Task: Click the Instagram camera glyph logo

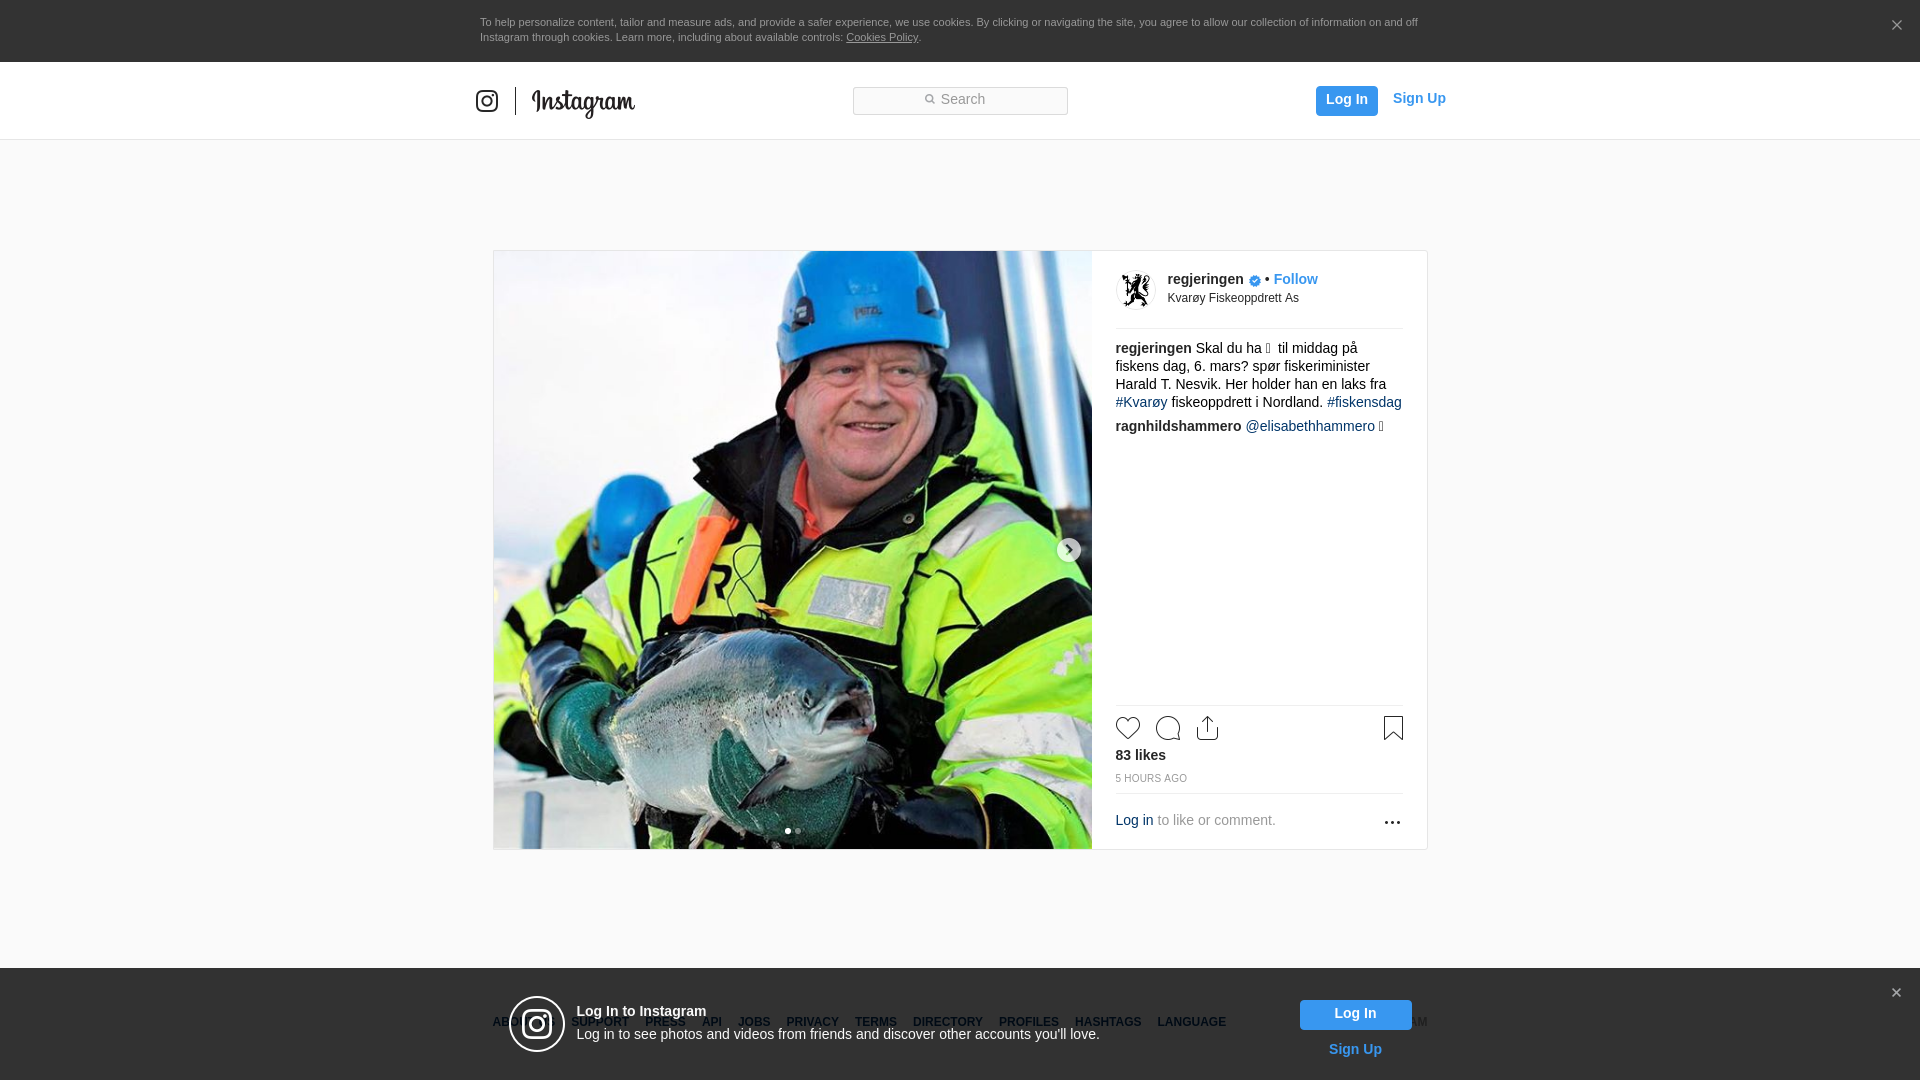Action: point(487,101)
